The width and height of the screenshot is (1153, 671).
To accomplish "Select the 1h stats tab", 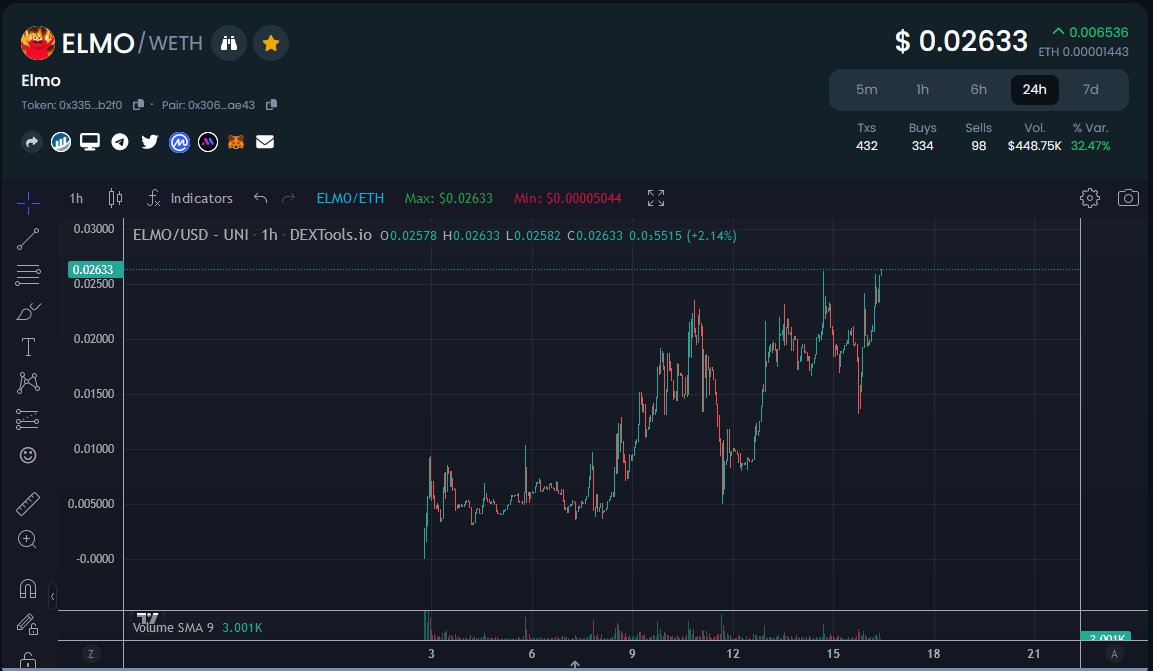I will 922,90.
